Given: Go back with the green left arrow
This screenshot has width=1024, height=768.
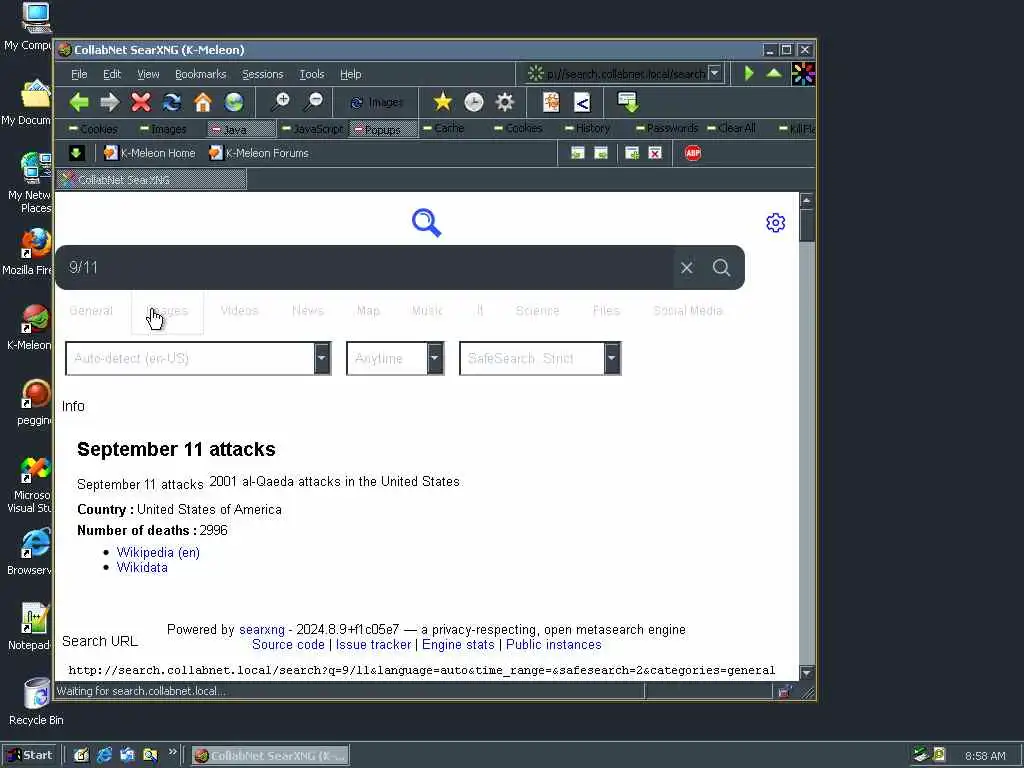Looking at the screenshot, I should pos(79,102).
